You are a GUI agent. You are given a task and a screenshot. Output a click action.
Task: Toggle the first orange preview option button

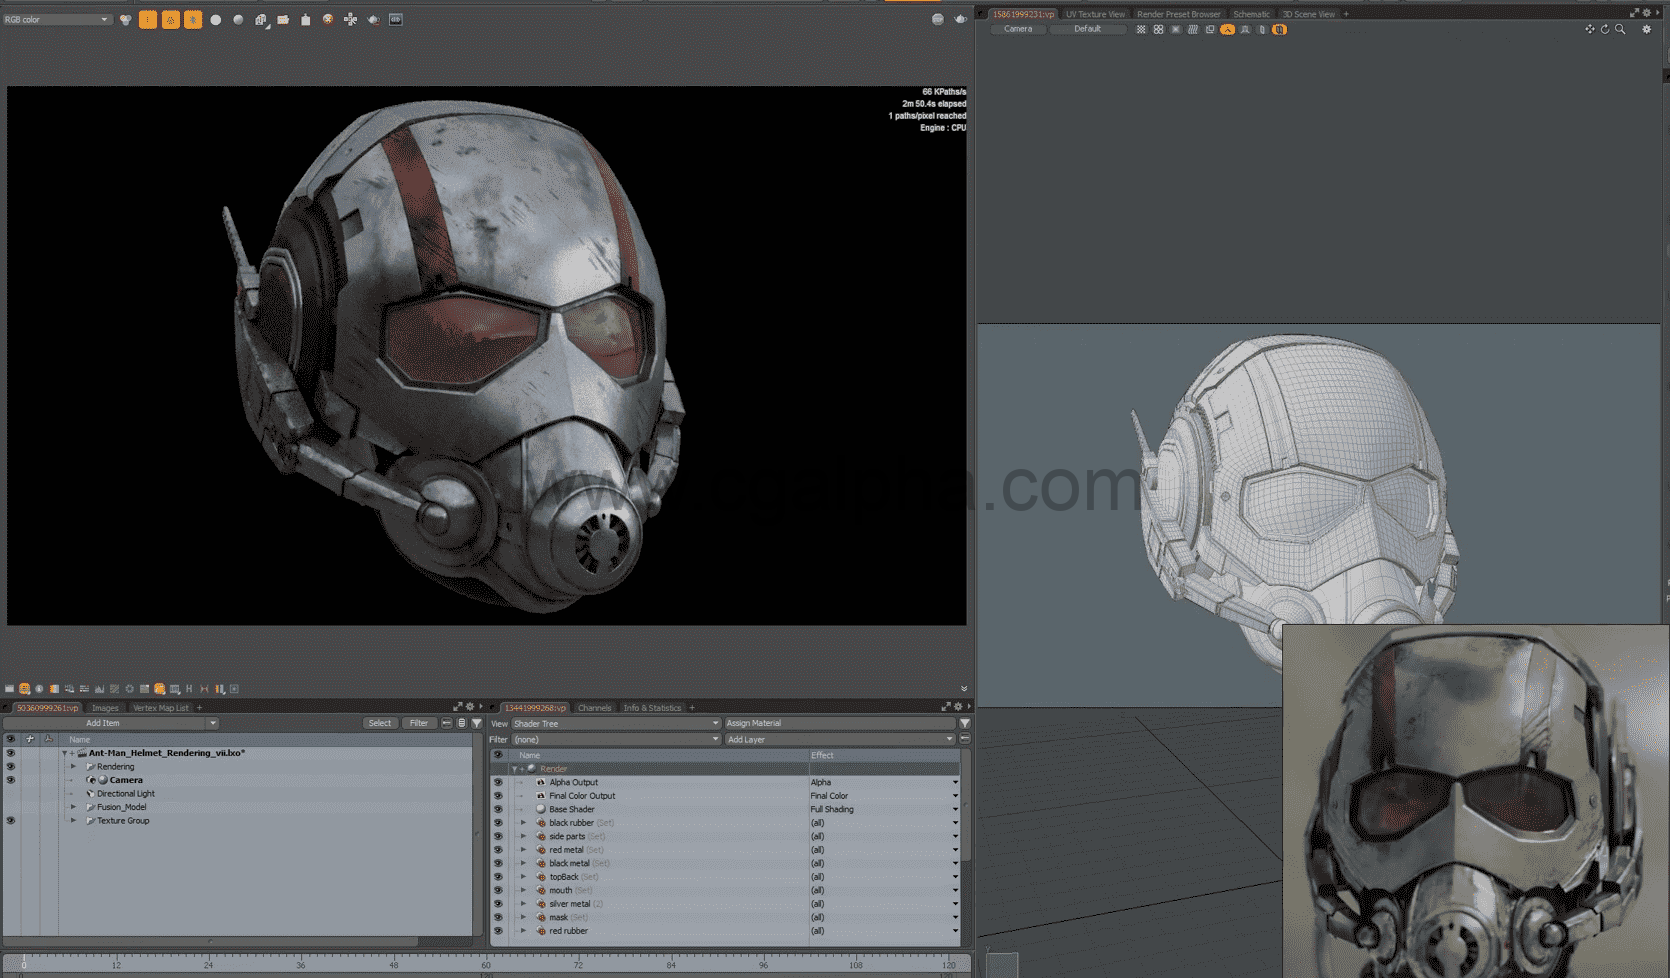148,19
